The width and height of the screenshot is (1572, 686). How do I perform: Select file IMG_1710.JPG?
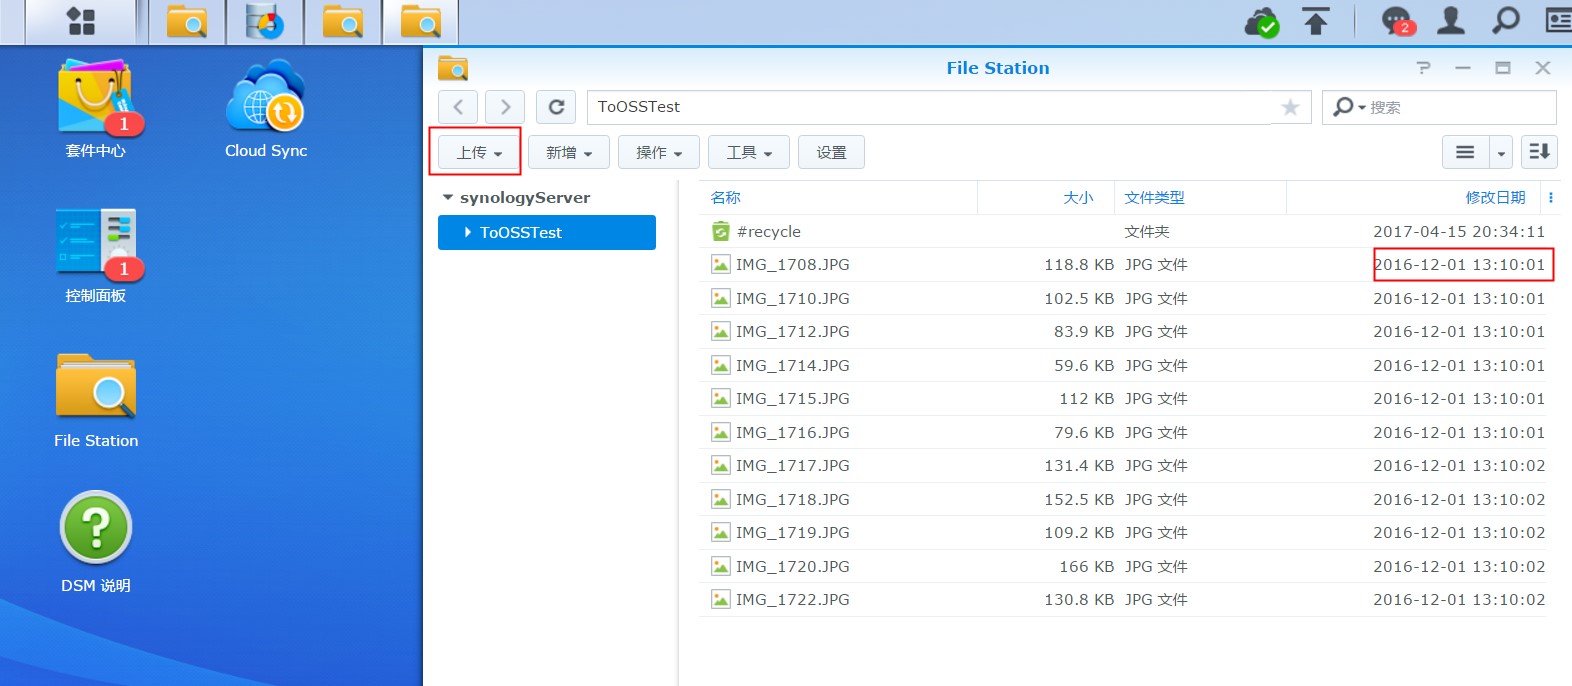1122,298
